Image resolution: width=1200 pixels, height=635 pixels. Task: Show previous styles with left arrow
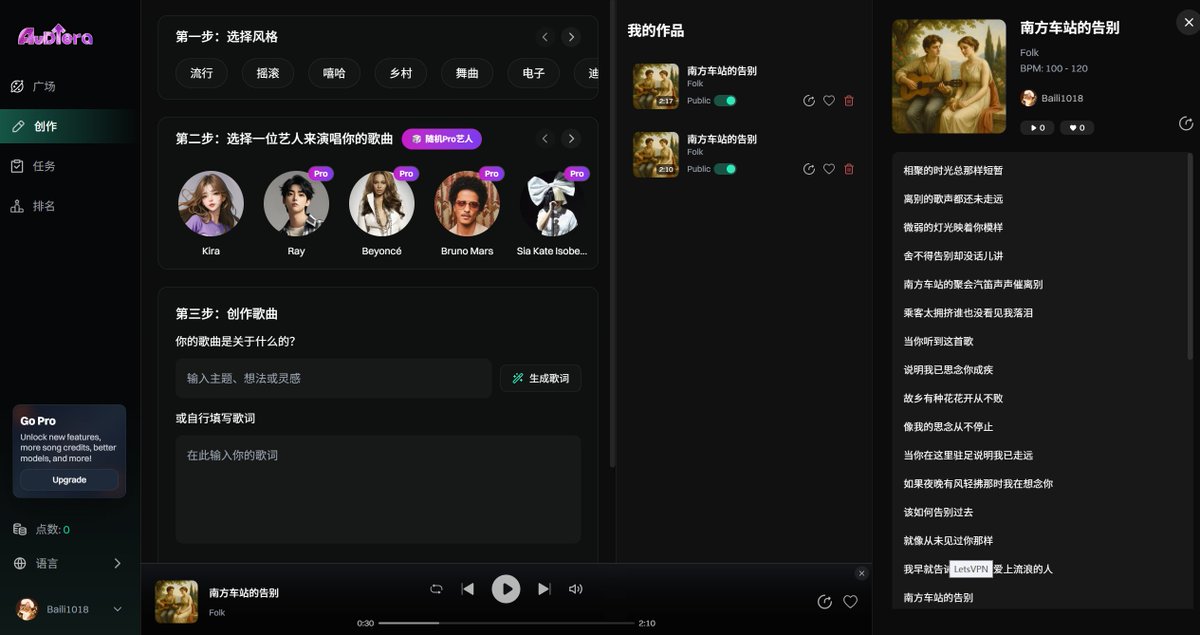545,37
